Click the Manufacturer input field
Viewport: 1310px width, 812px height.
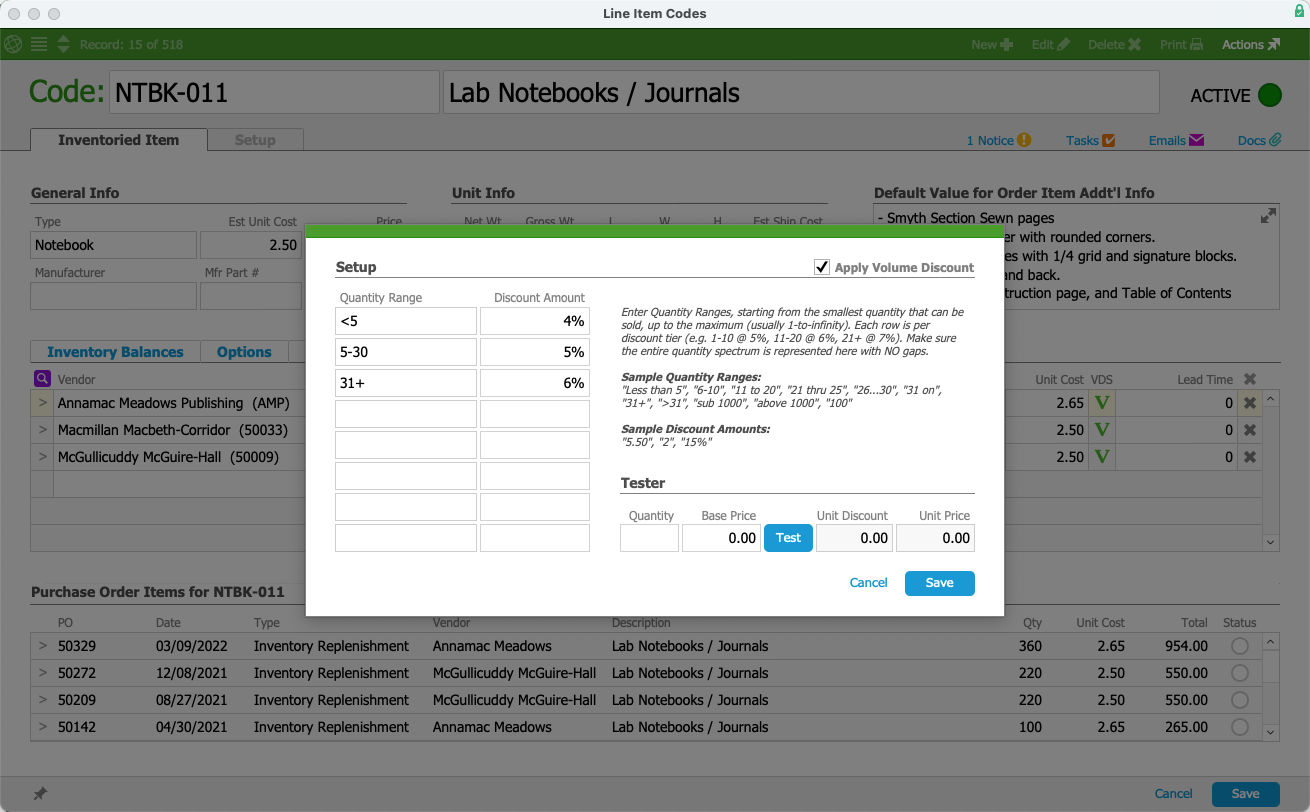pyautogui.click(x=114, y=296)
